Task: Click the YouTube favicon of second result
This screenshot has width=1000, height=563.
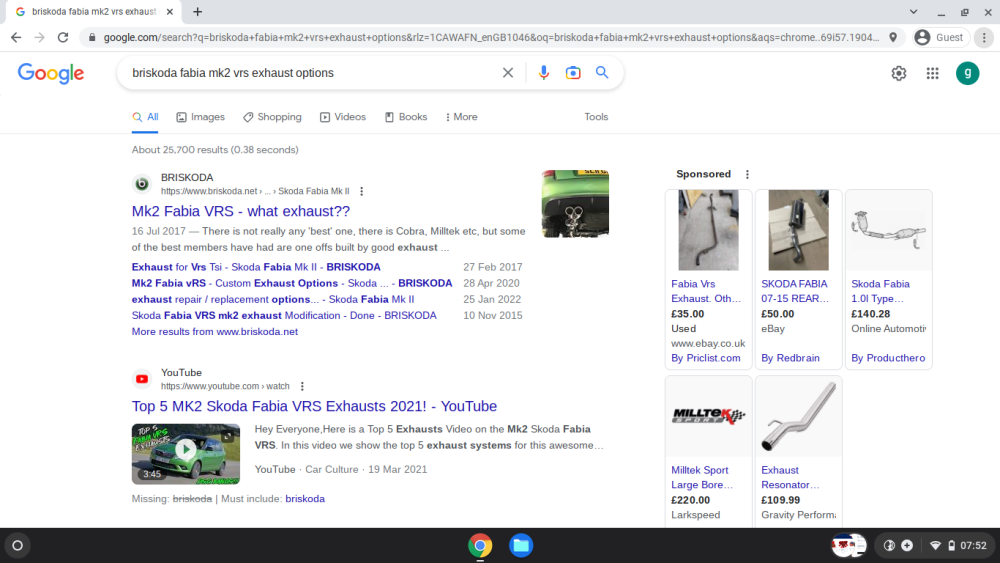Action: click(x=142, y=379)
